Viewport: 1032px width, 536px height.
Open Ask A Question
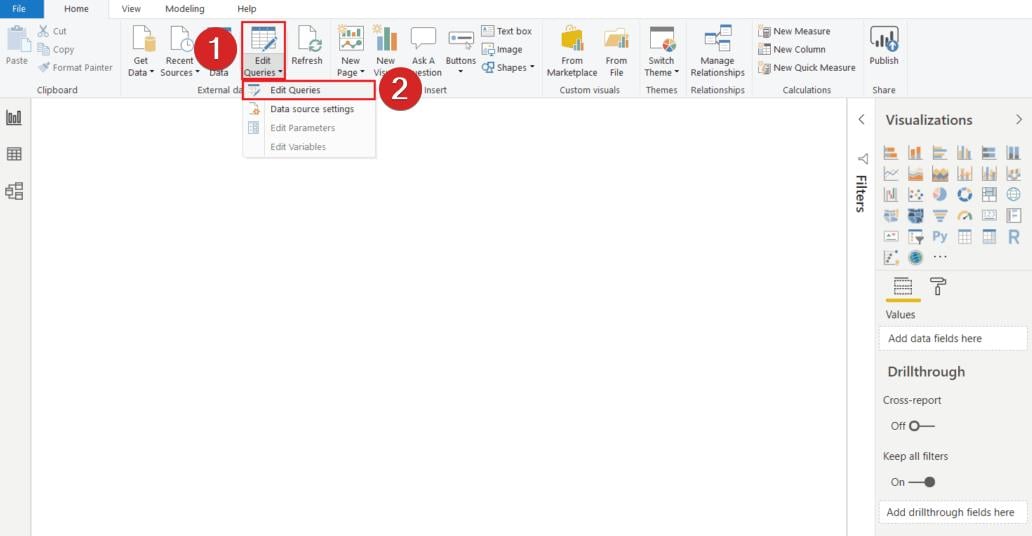click(x=423, y=51)
